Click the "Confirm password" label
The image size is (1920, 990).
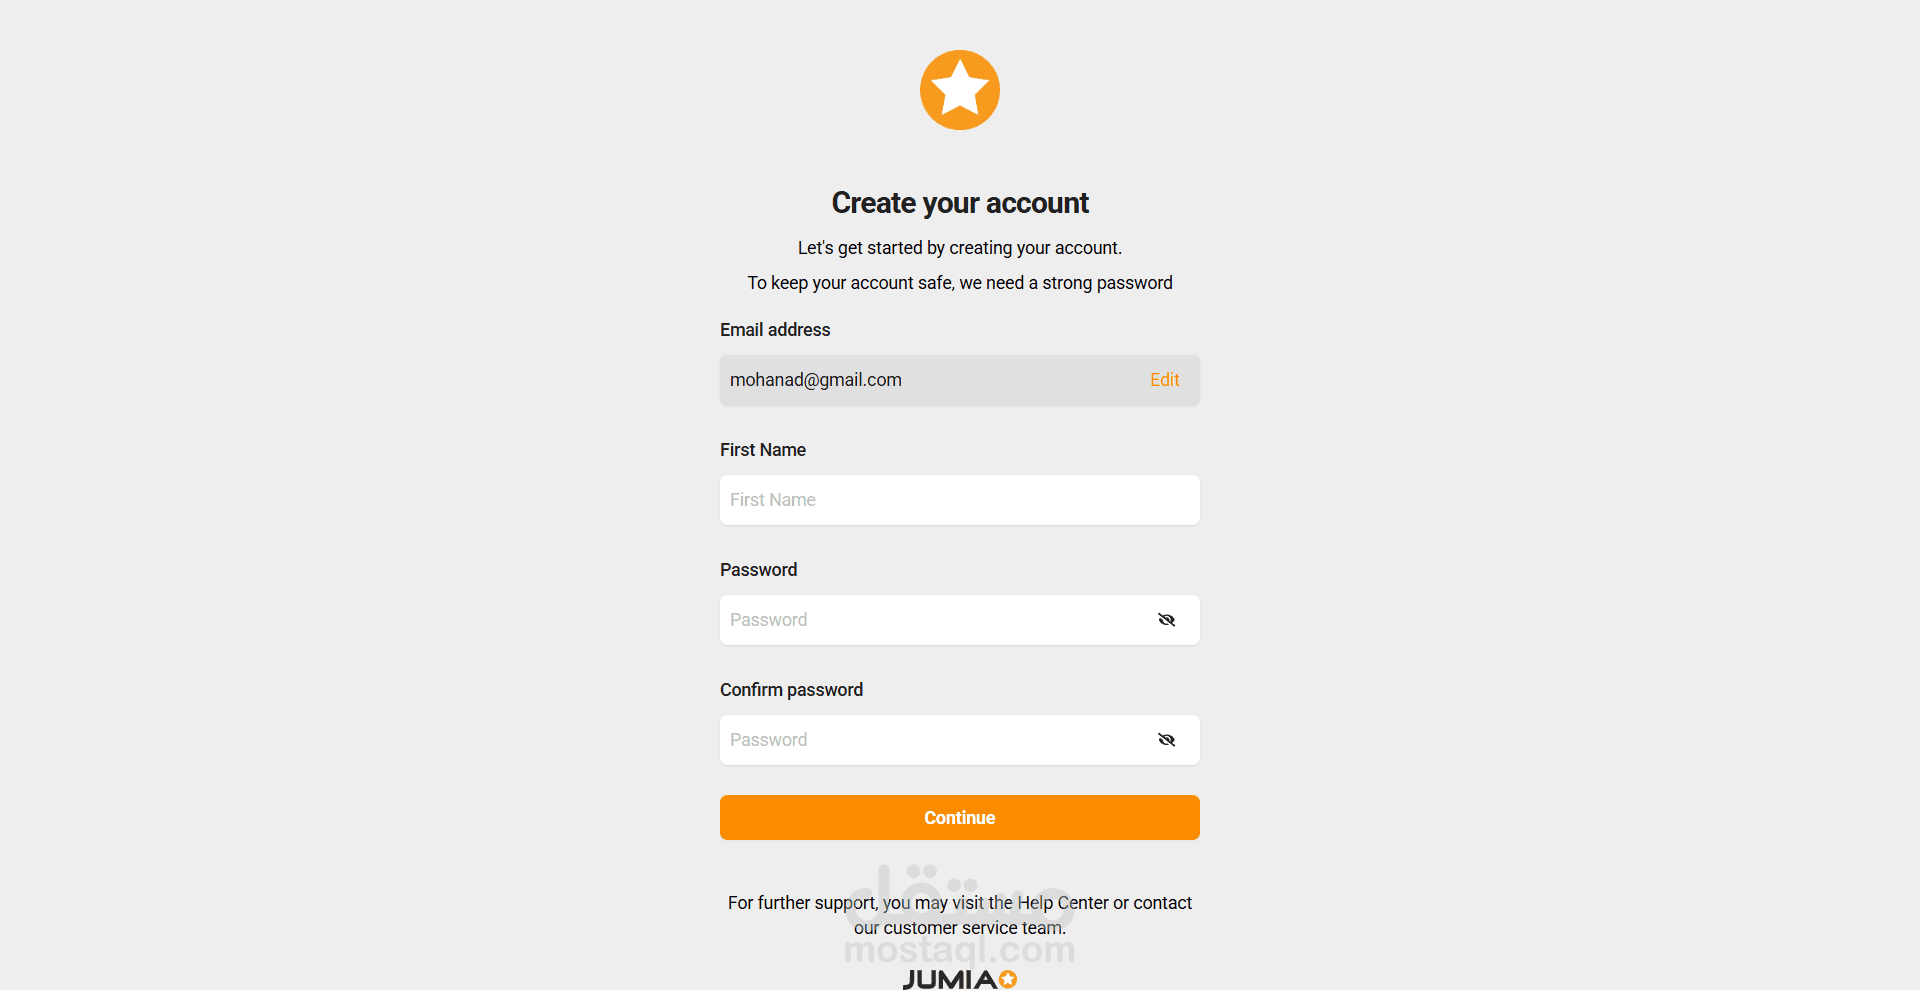(791, 690)
